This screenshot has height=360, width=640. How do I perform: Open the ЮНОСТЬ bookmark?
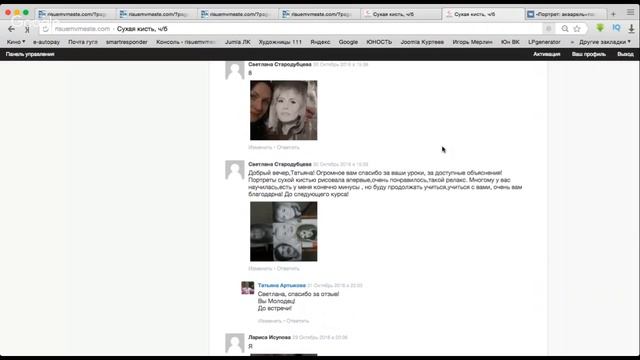click(x=379, y=42)
